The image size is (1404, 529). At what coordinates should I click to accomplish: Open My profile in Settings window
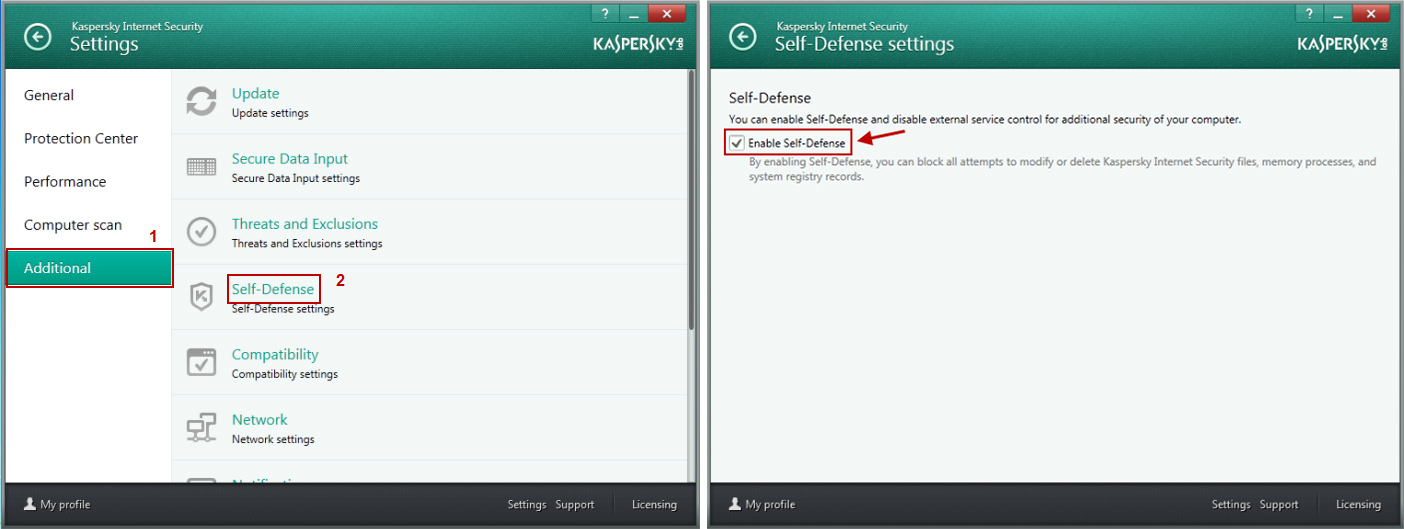(57, 505)
